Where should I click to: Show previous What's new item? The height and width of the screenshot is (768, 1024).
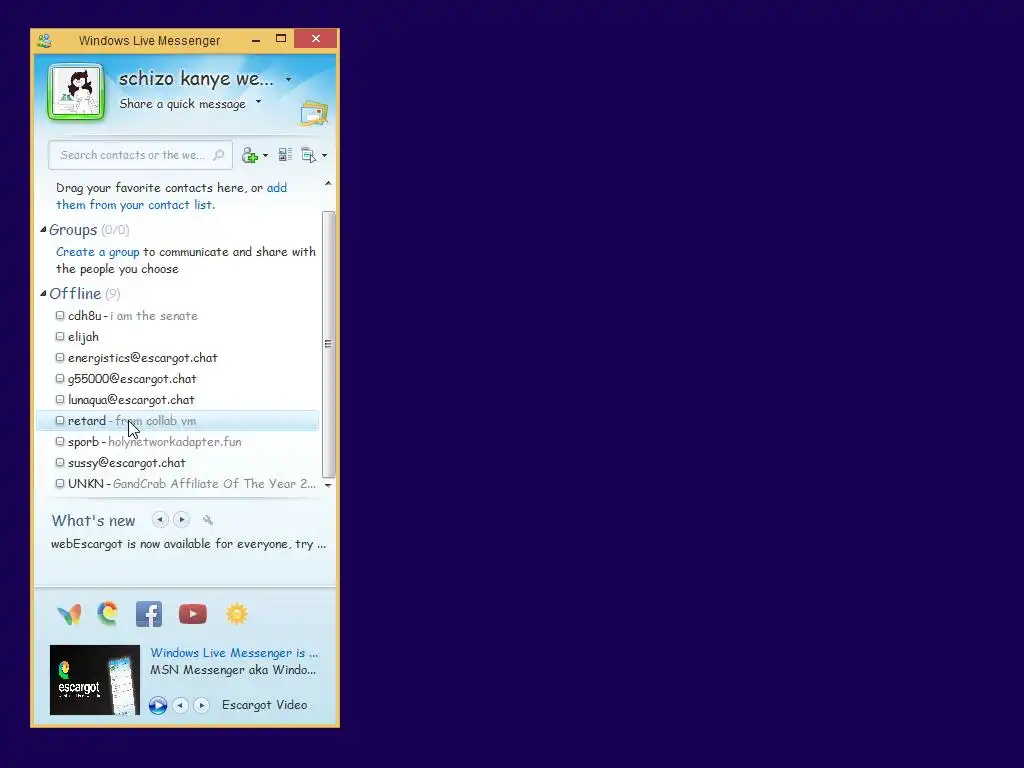(x=160, y=520)
